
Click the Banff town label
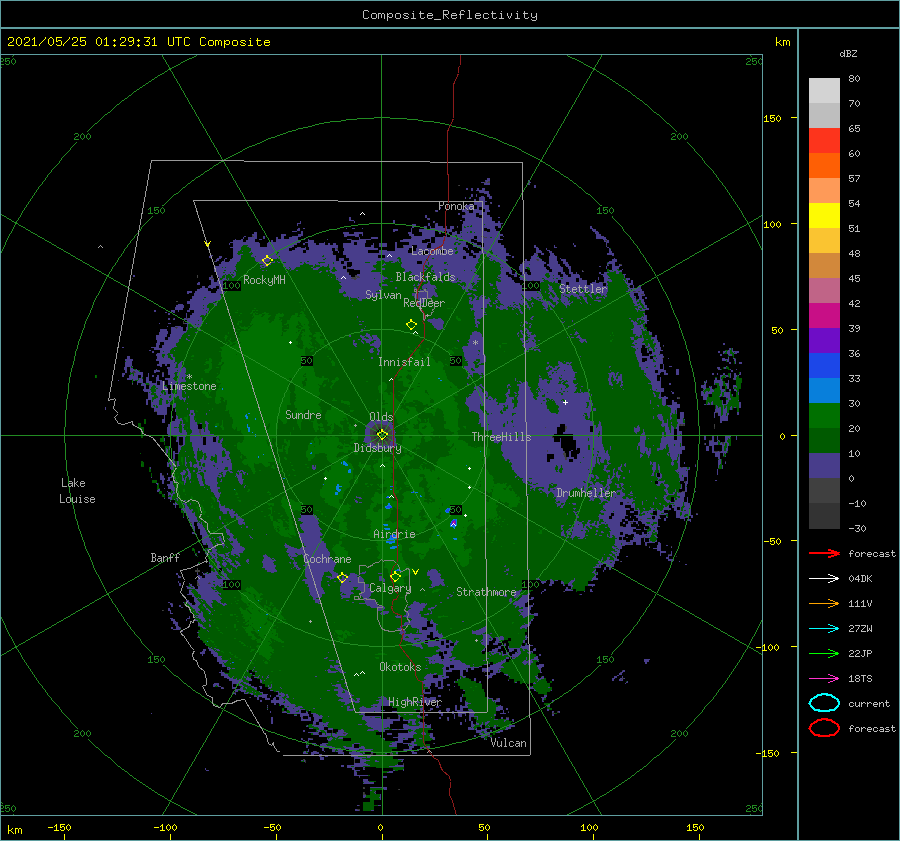(x=165, y=557)
